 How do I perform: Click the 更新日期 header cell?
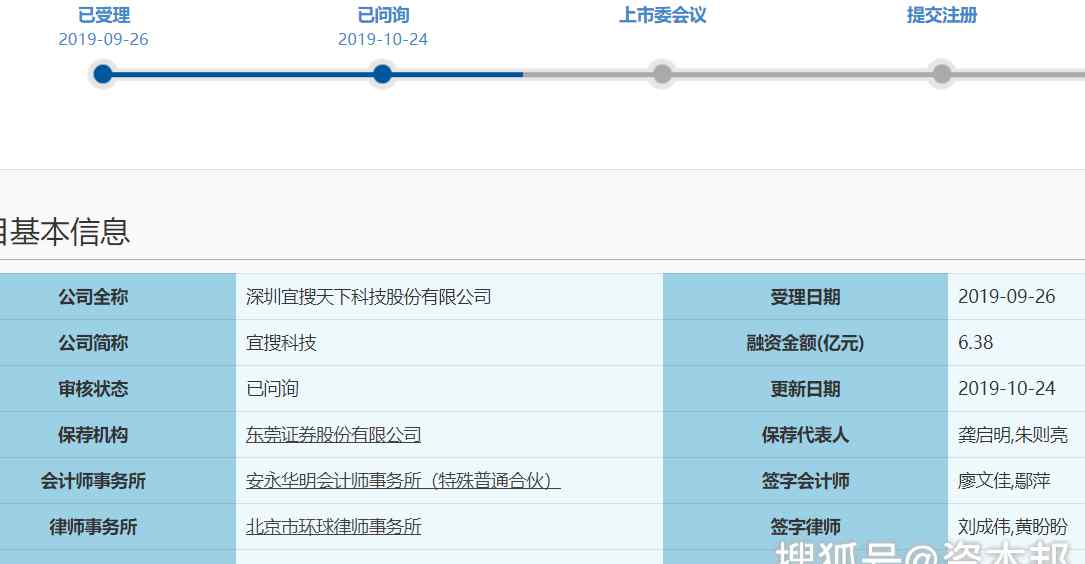click(805, 389)
